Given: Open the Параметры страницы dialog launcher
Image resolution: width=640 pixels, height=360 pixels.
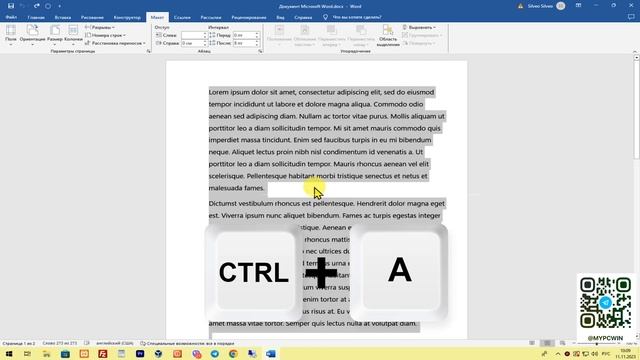Looking at the screenshot, I should (x=148, y=51).
